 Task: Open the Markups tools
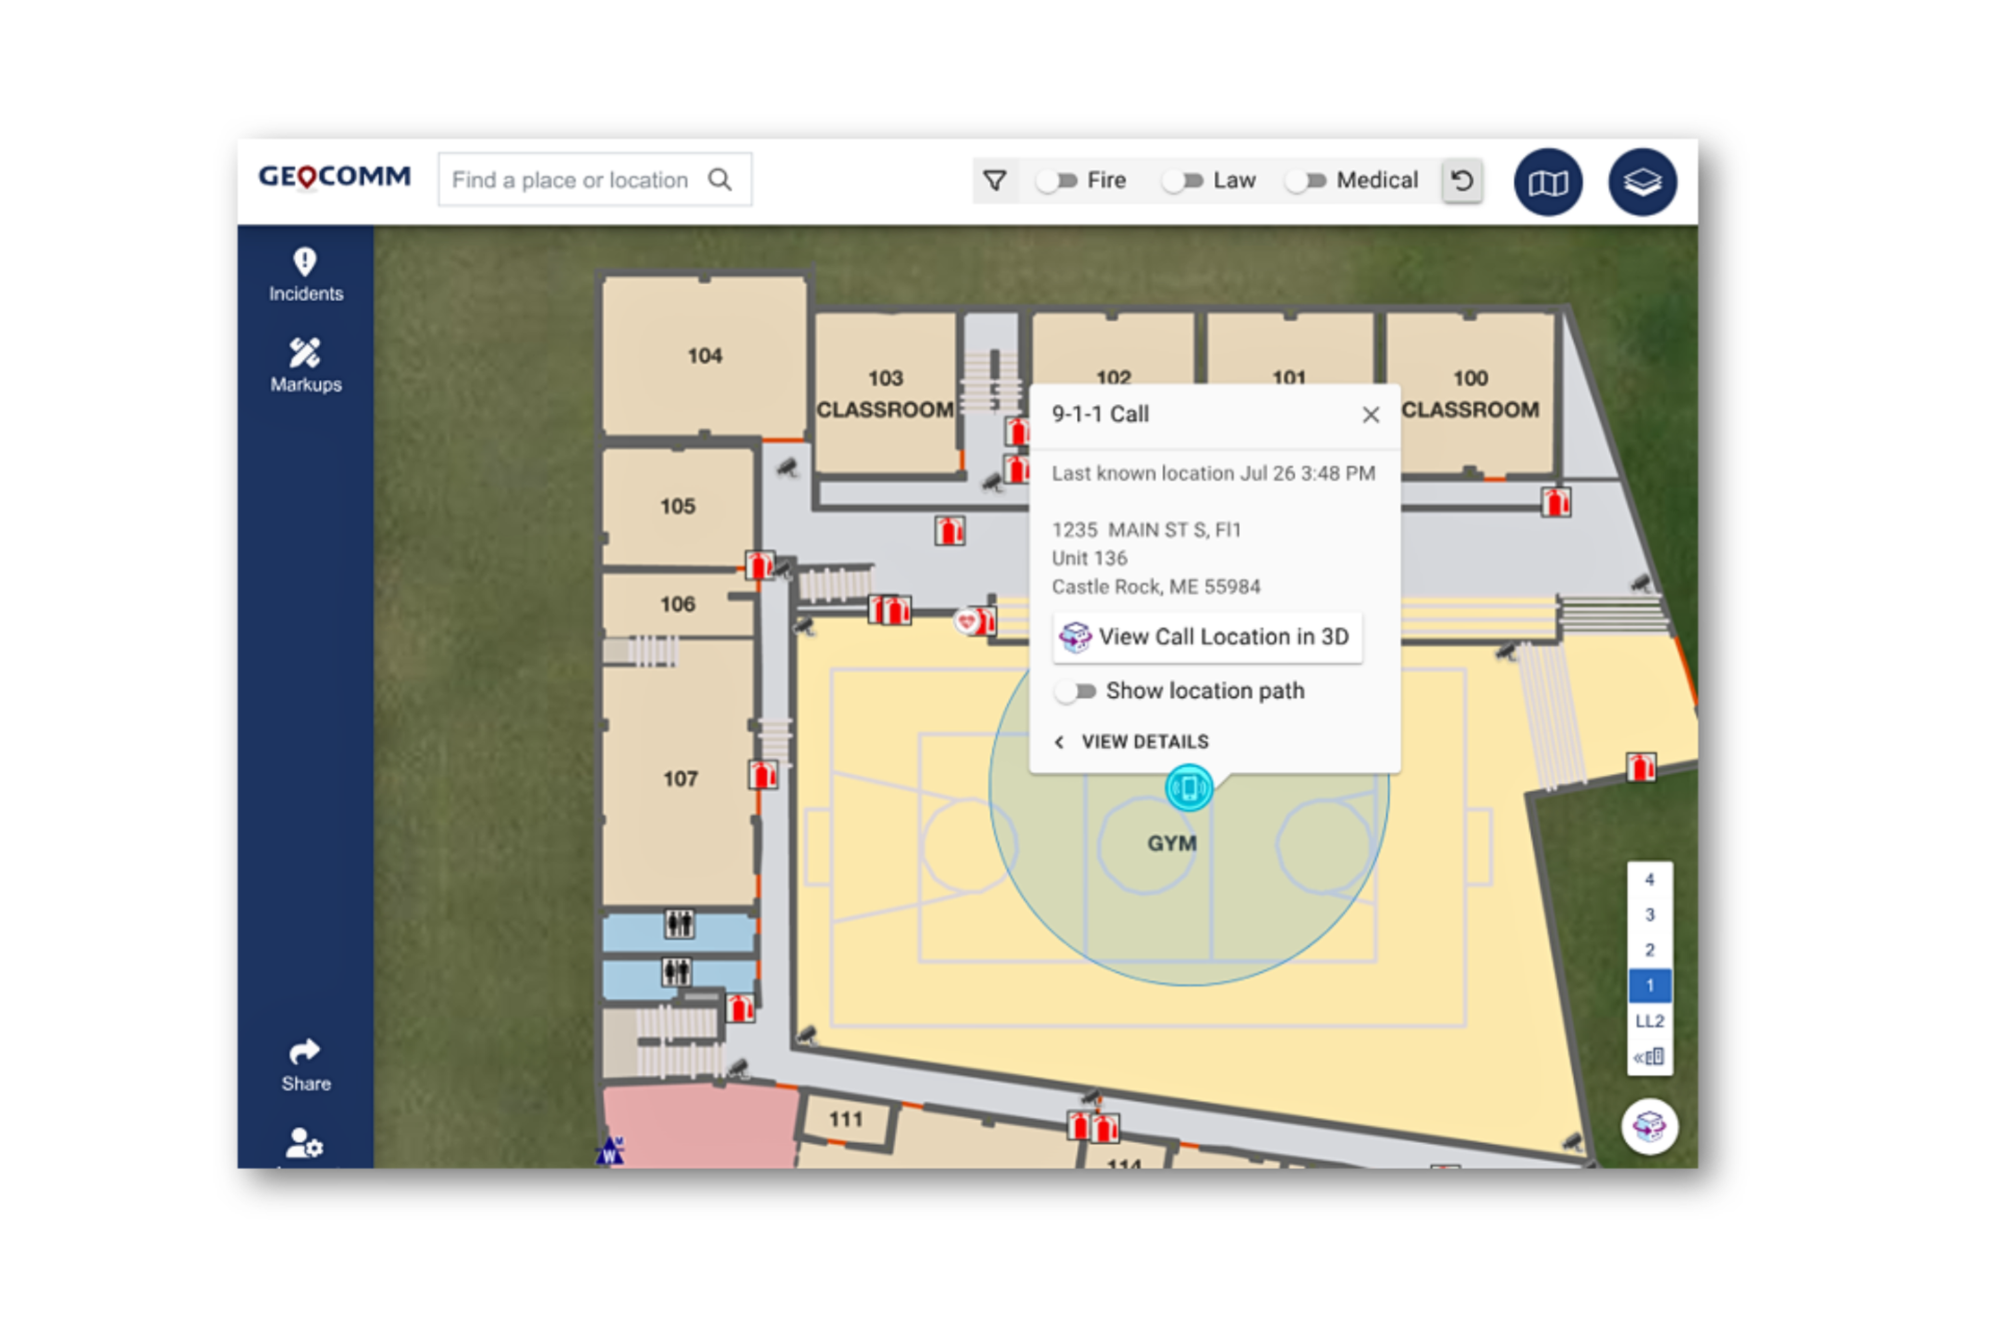click(x=305, y=365)
